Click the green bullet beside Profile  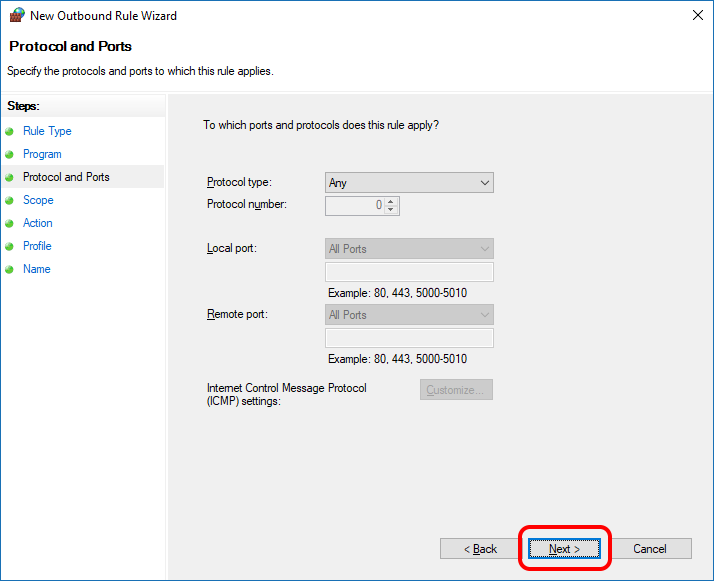click(10, 246)
